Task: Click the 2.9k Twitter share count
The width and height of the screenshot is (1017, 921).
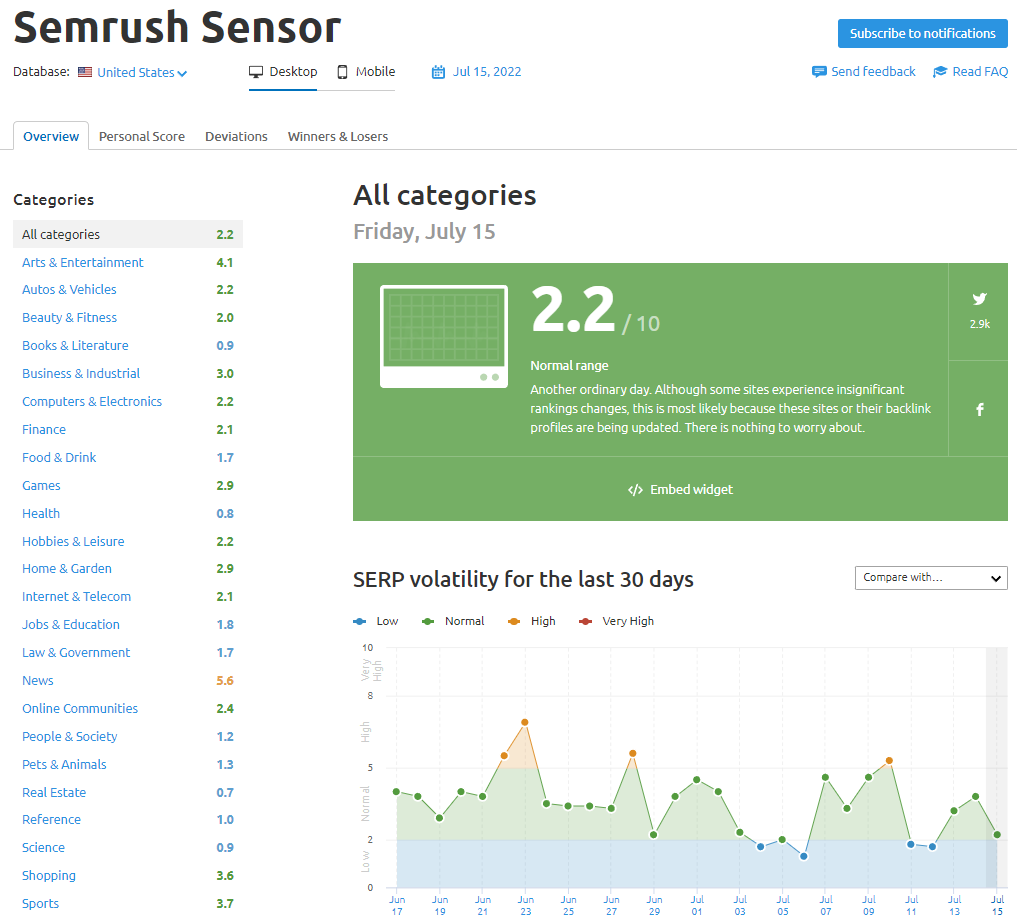Action: click(x=979, y=324)
